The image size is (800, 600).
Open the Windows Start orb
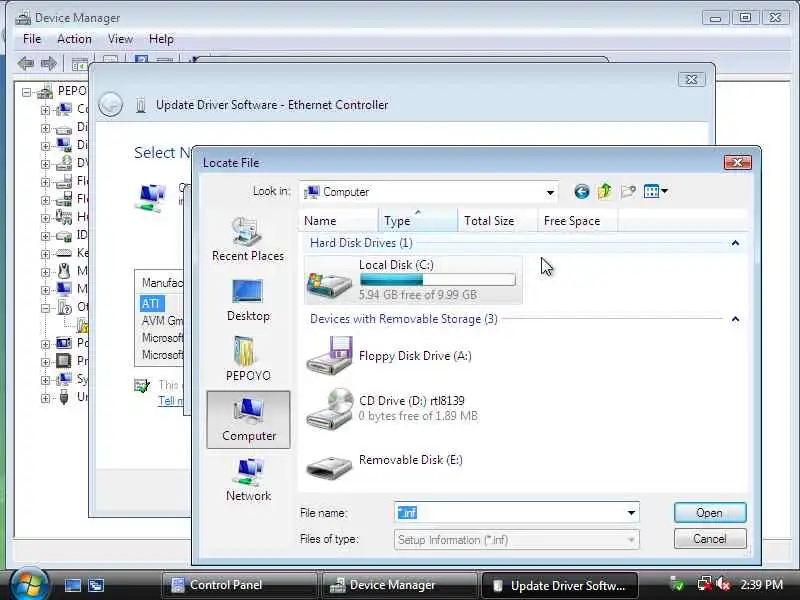[29, 584]
